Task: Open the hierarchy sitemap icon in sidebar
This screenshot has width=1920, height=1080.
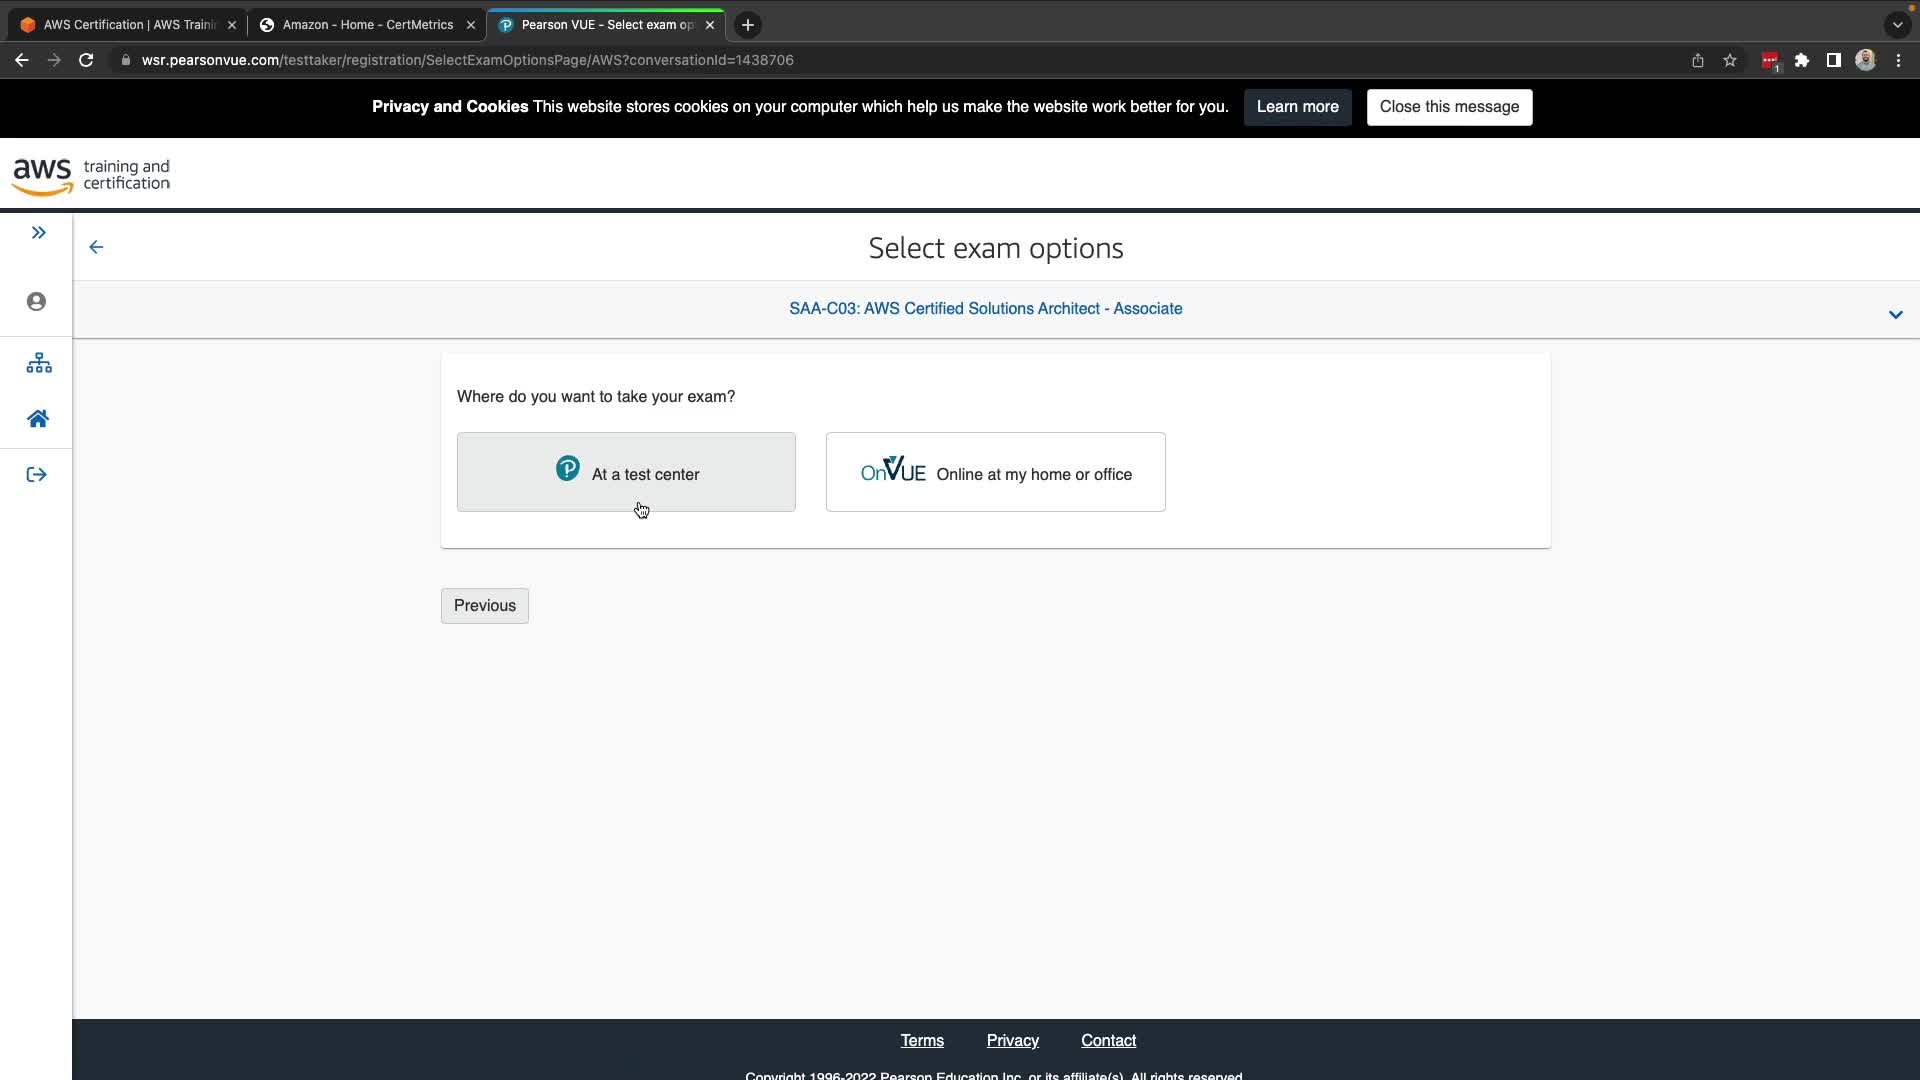Action: [38, 363]
